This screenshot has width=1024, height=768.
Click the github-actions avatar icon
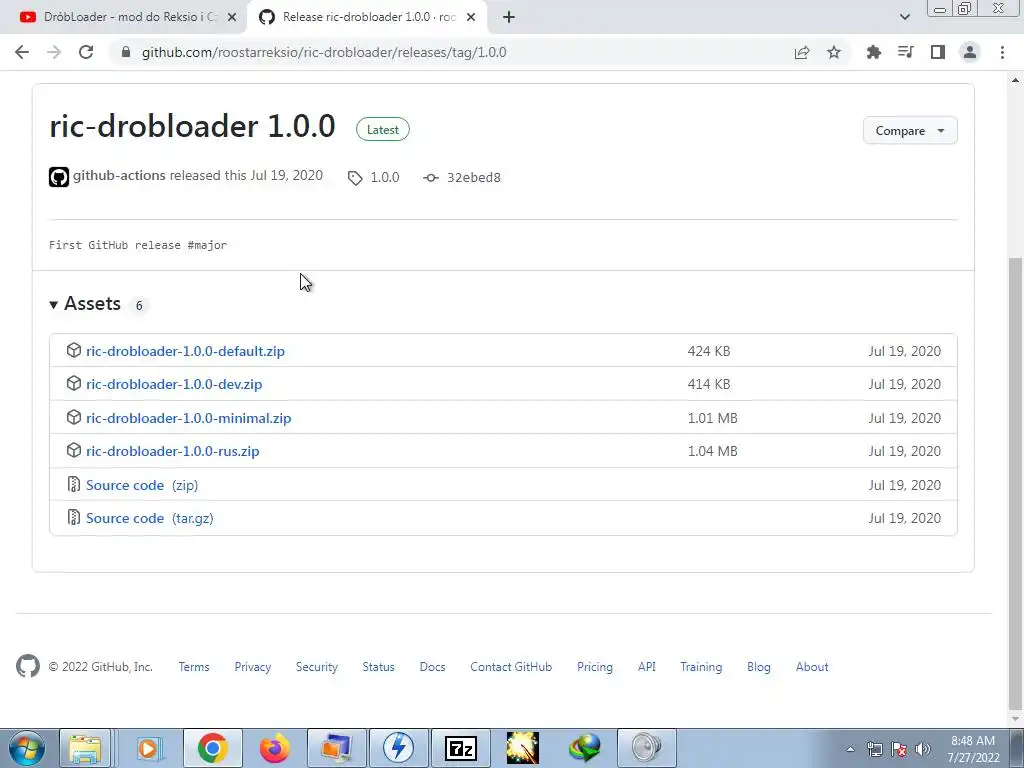point(59,177)
